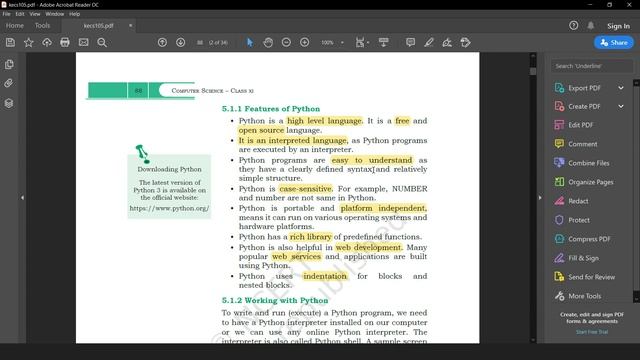Click the python.org link in sidebar note

[x=169, y=208]
